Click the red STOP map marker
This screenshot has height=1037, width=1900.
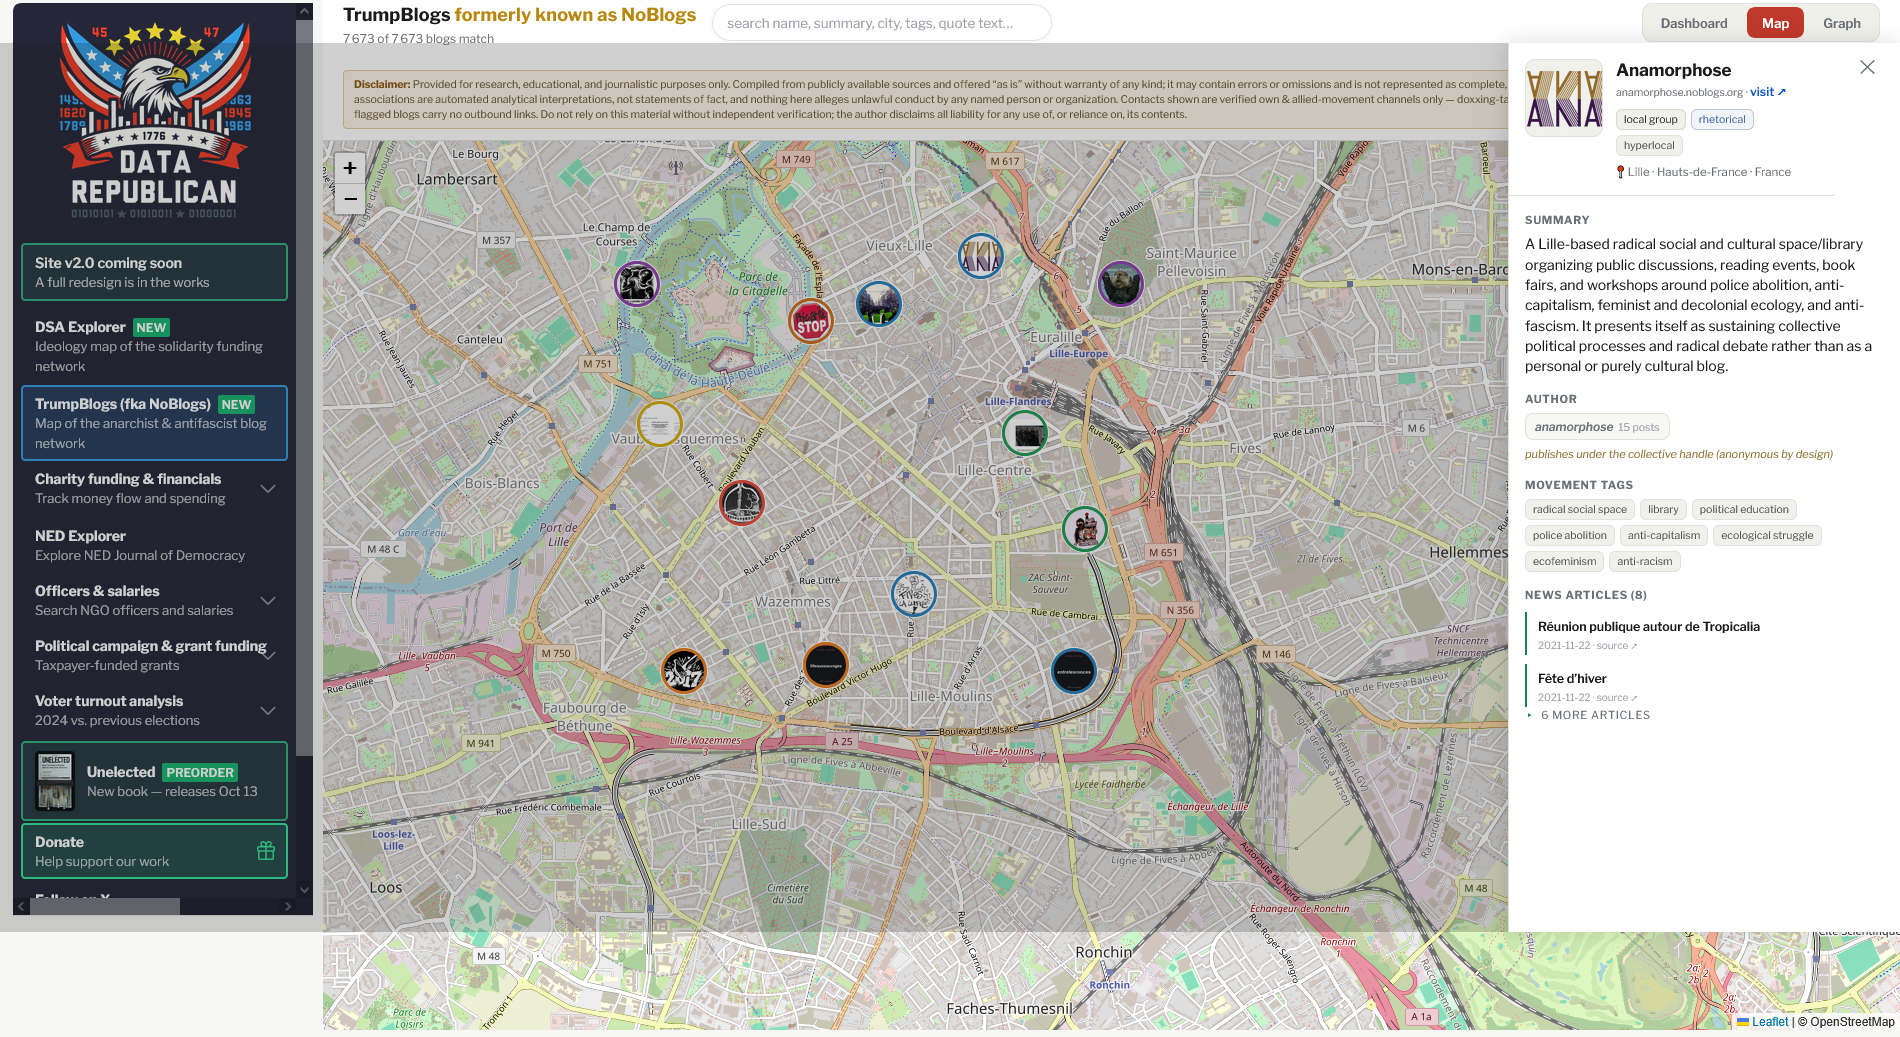point(811,322)
